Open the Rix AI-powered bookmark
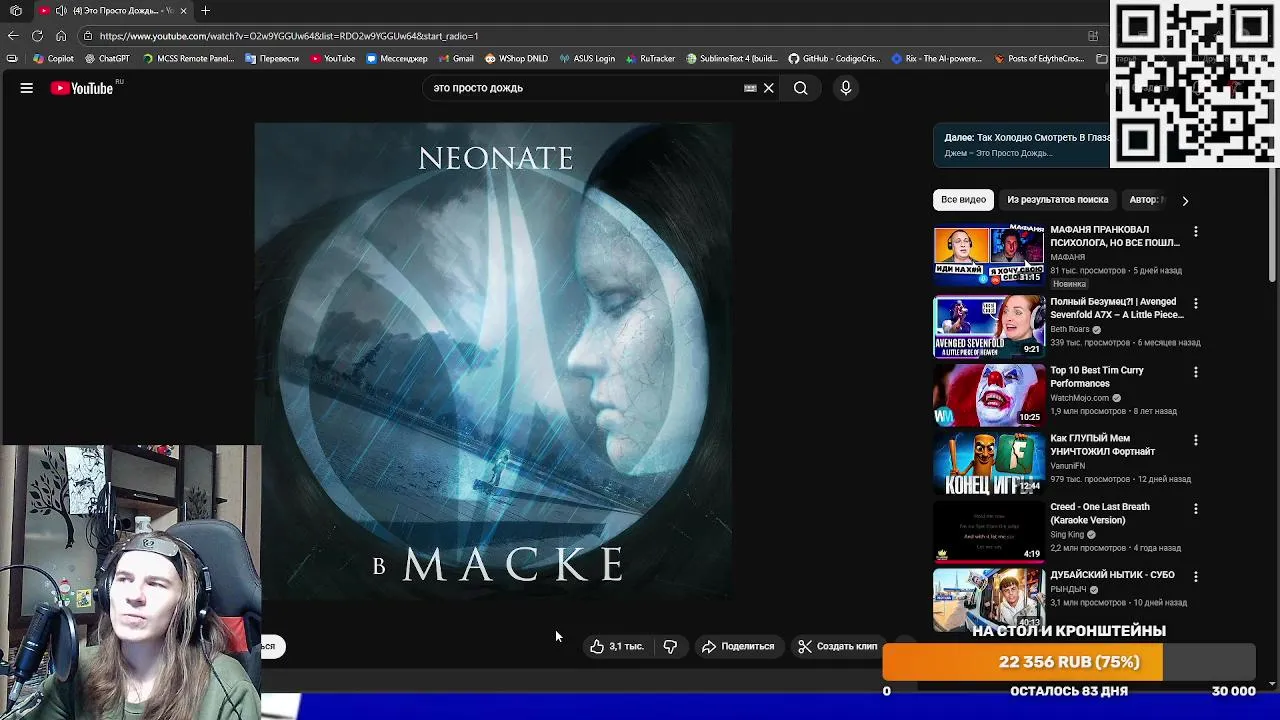This screenshot has width=1280, height=720. click(938, 59)
